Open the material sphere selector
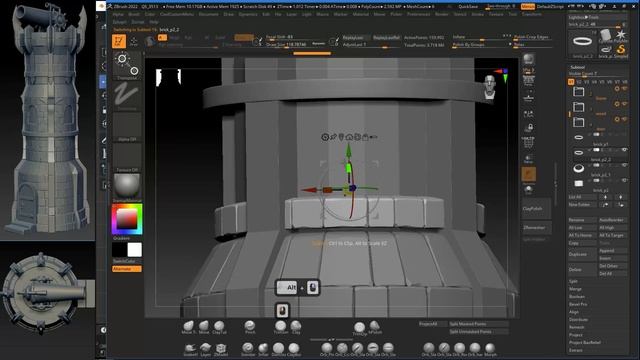This screenshot has height=360, width=640. (x=127, y=187)
